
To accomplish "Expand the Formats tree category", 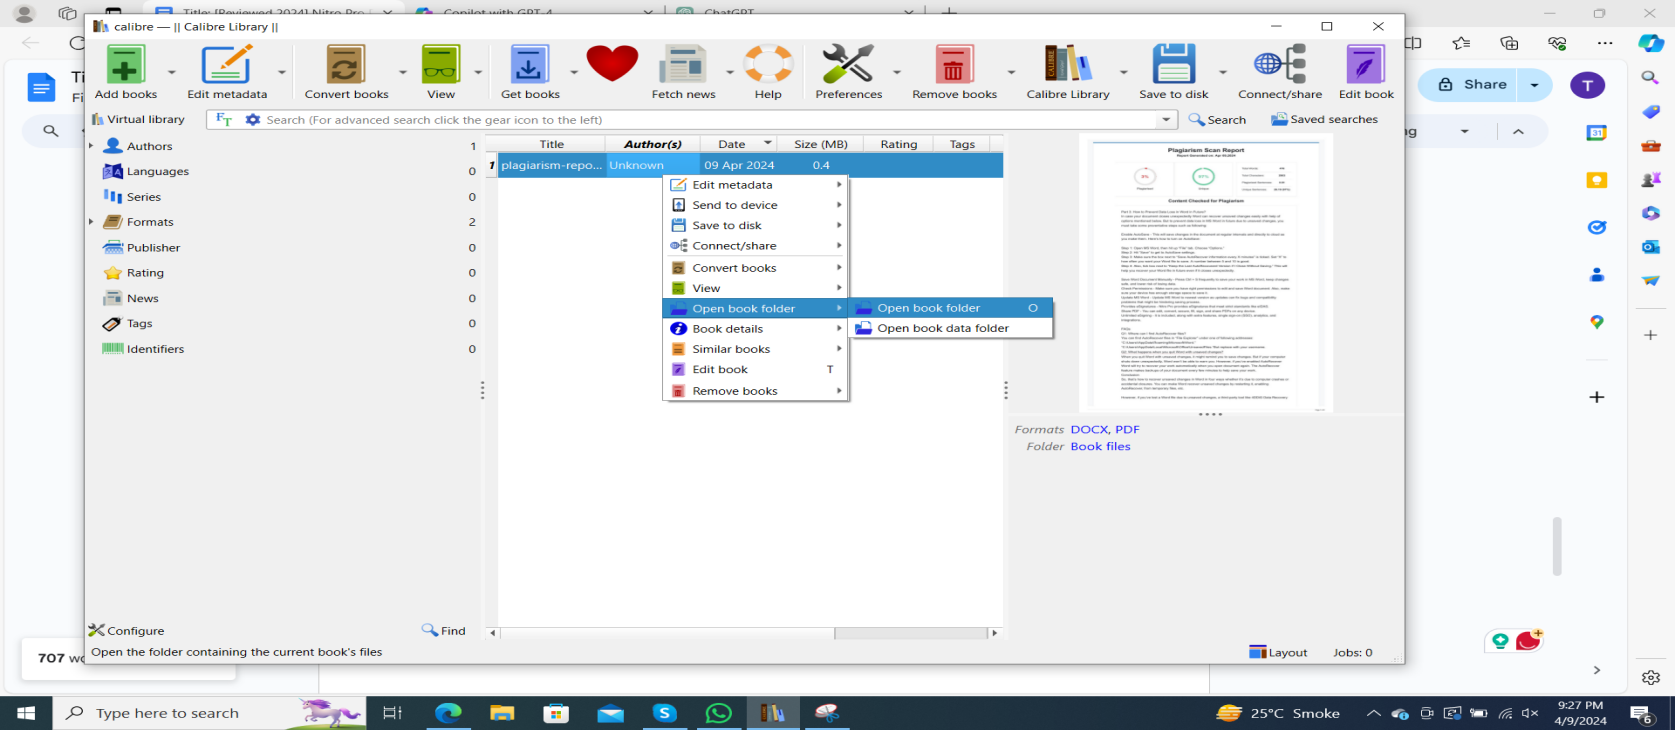I will (92, 222).
